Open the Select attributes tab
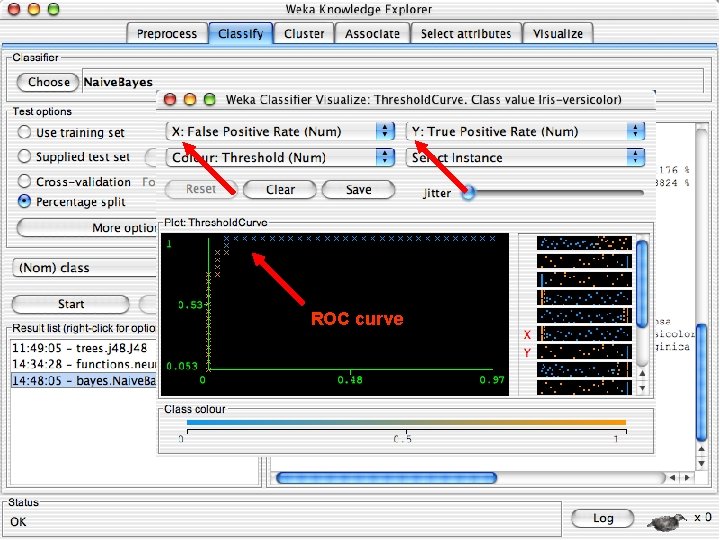 pyautogui.click(x=466, y=34)
